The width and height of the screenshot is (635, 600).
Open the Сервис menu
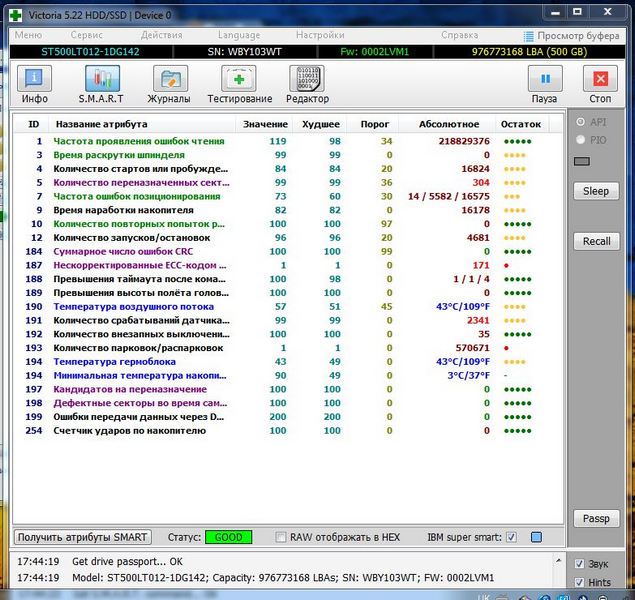coord(85,35)
